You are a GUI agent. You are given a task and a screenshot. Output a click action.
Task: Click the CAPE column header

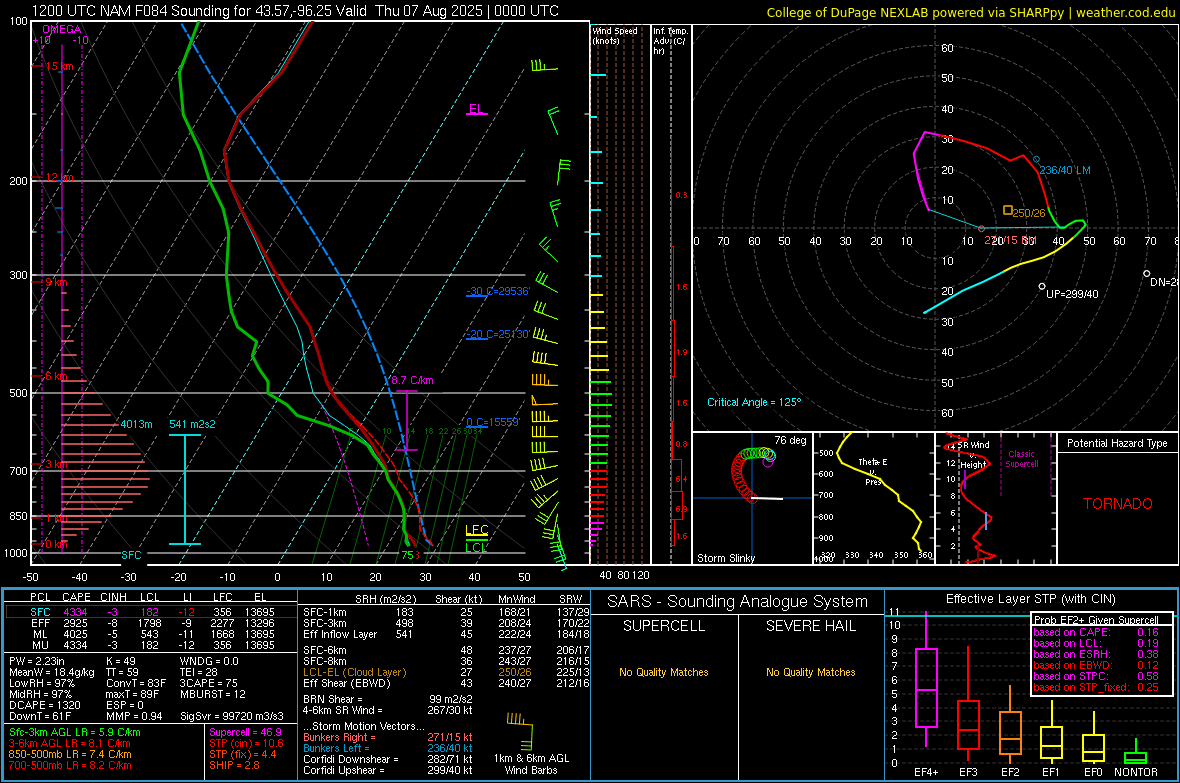[x=76, y=597]
